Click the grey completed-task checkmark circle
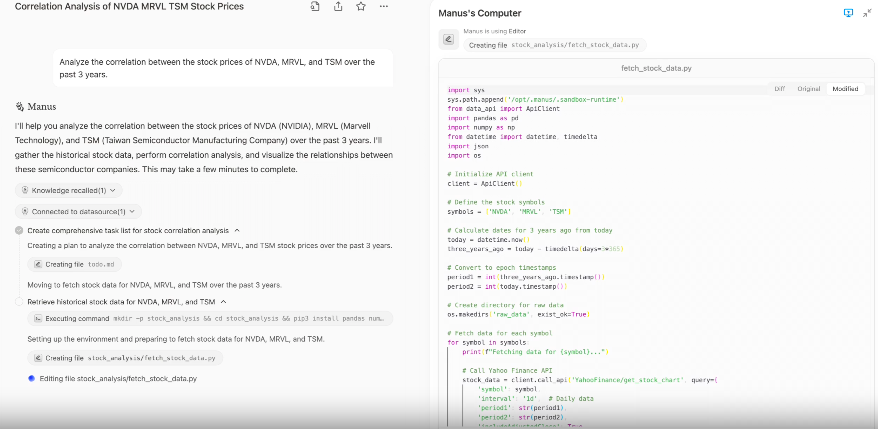The image size is (878, 429). point(19,230)
